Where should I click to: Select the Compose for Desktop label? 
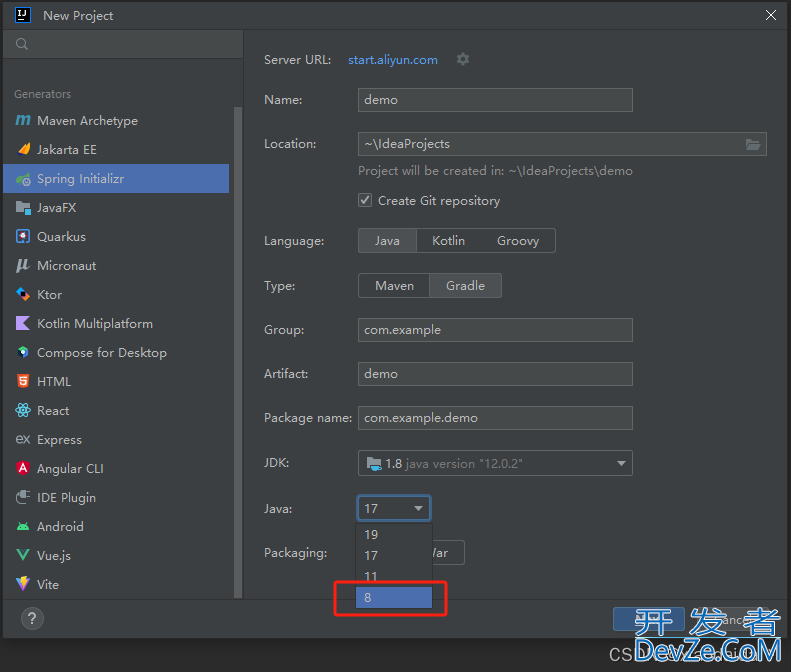pyautogui.click(x=102, y=353)
